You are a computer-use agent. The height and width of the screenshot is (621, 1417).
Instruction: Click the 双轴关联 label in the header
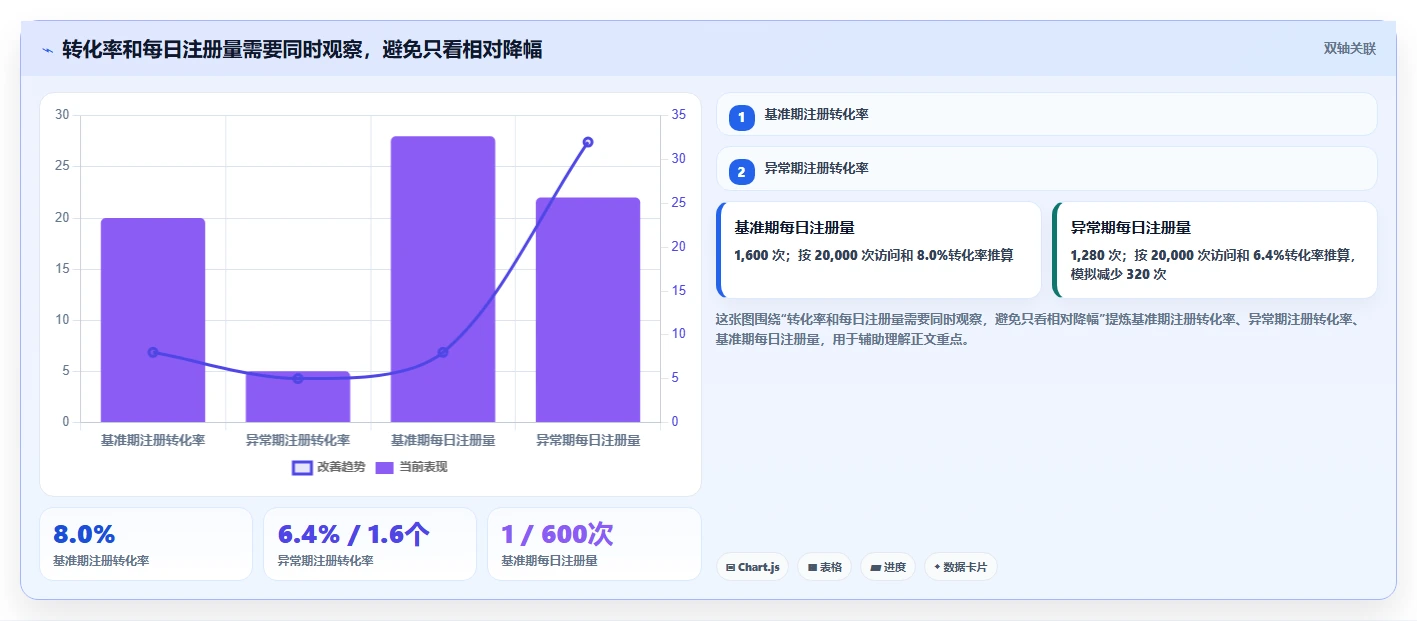coord(1350,49)
